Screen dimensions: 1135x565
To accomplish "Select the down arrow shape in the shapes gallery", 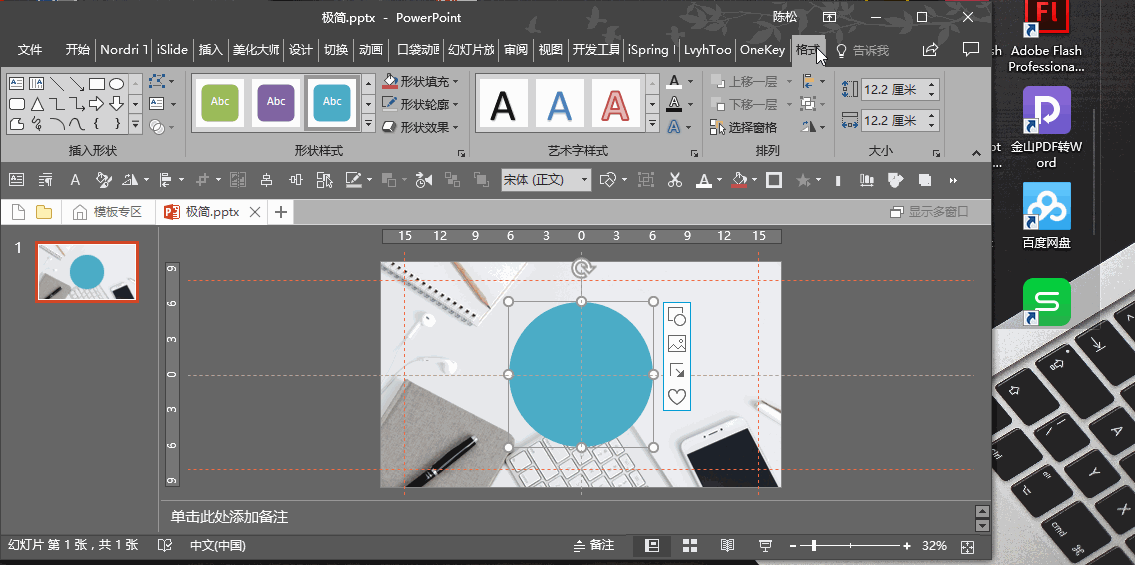I will [x=117, y=104].
